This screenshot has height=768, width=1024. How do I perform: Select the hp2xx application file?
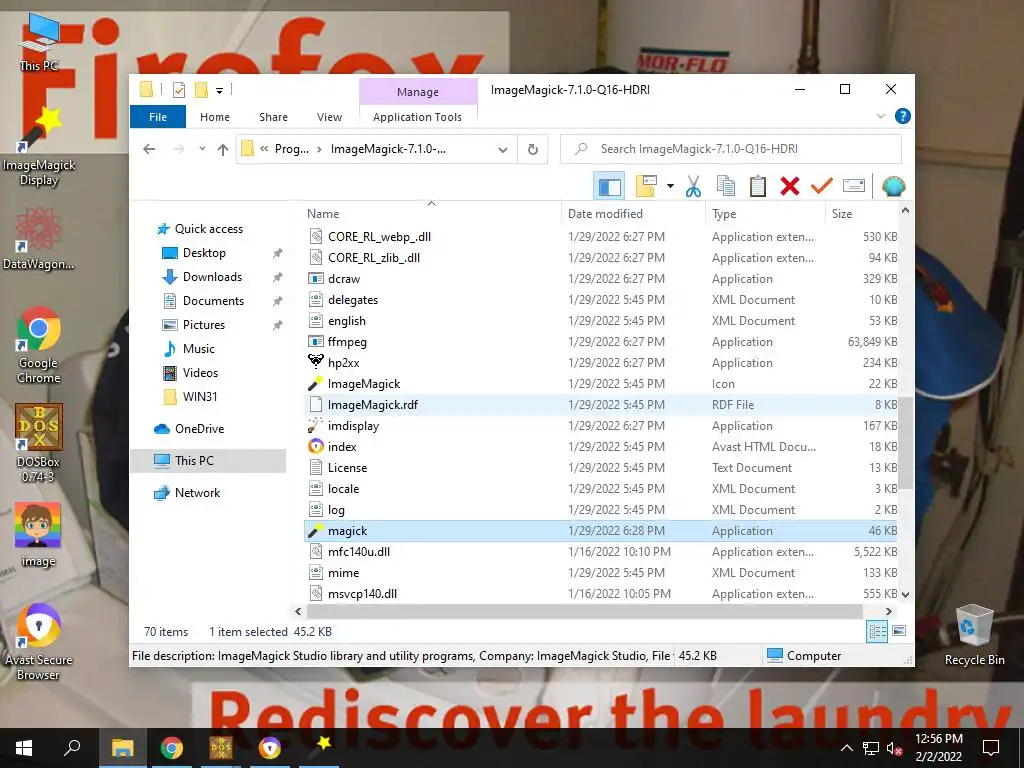(601, 362)
